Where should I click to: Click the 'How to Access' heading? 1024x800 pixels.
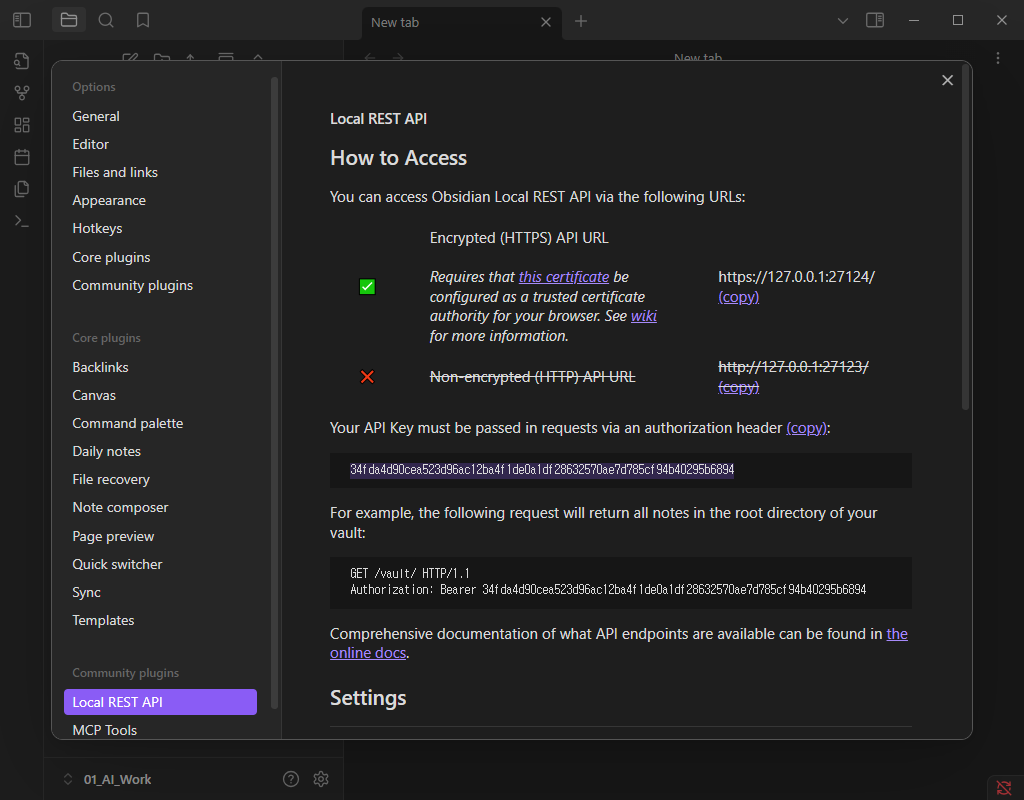pyautogui.click(x=398, y=158)
